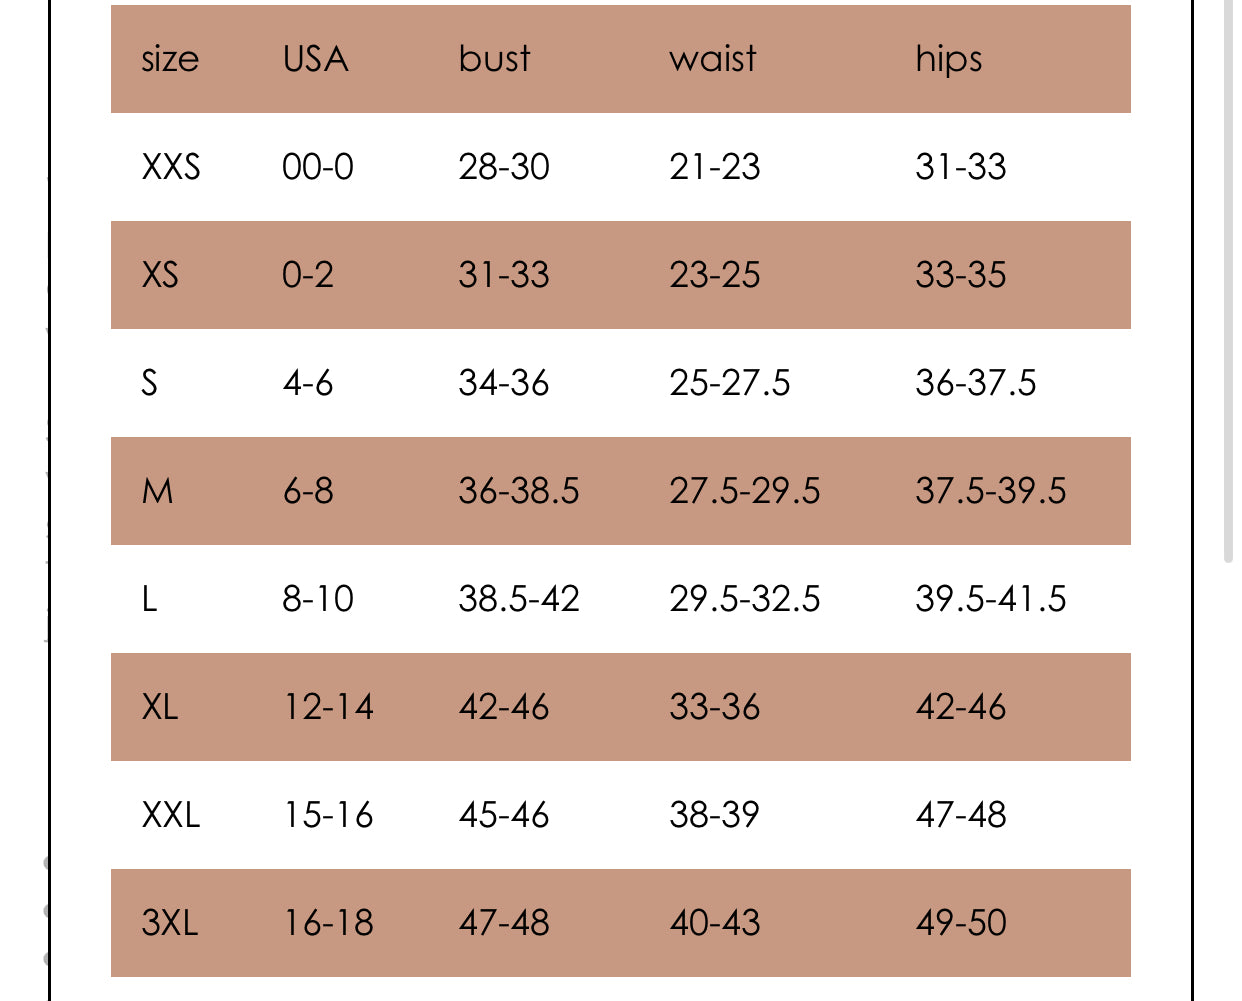Click the 'waist' column header
The height and width of the screenshot is (1001, 1242).
coord(713,59)
